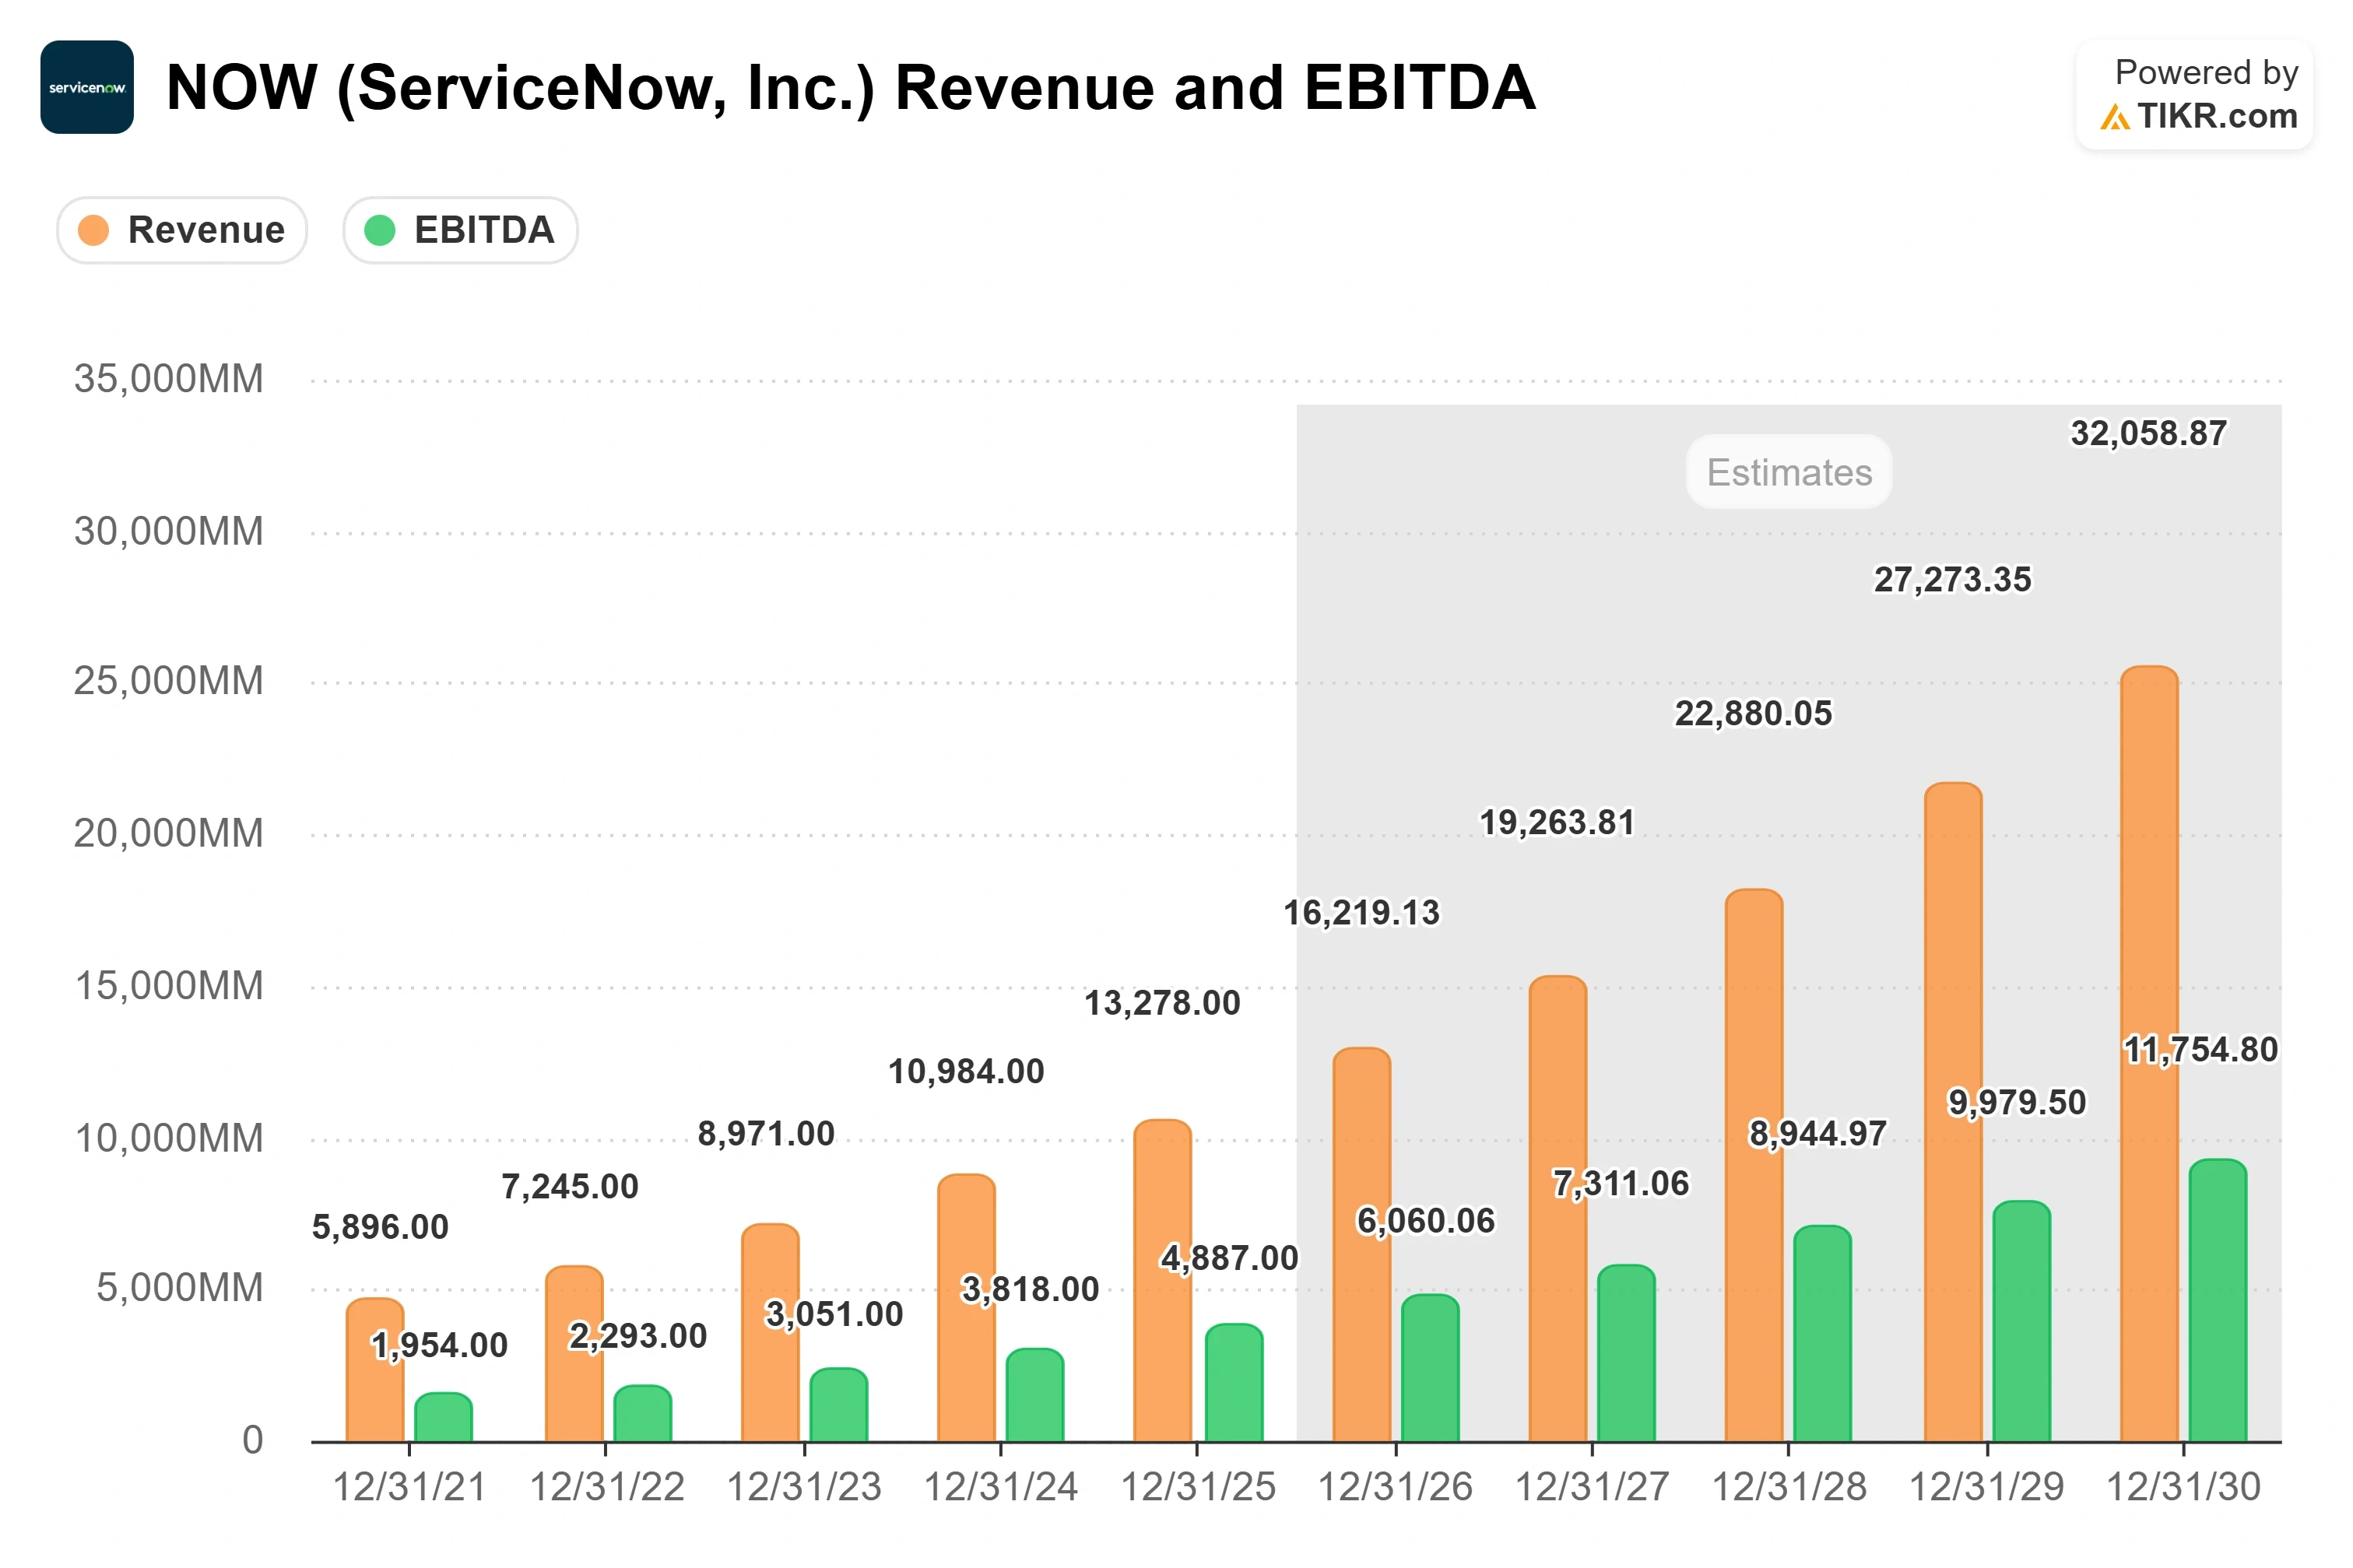Screen dimensions: 2353x1568
Task: Select the 12/31/21 orange revenue bar
Action: [375, 1370]
